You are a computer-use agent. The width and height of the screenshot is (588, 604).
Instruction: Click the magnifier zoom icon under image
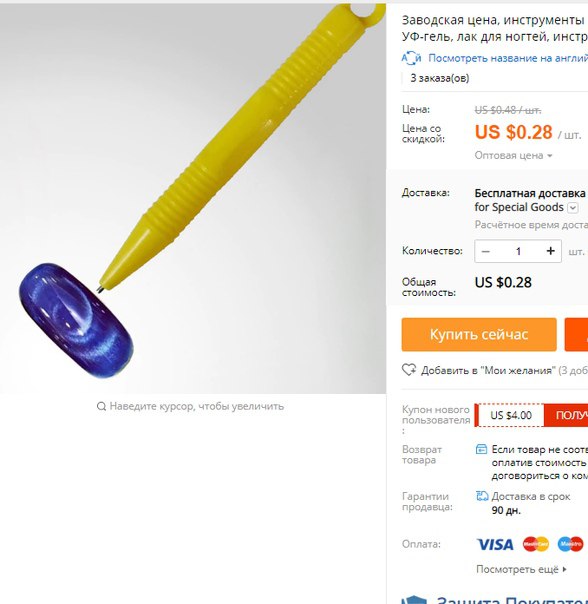101,406
